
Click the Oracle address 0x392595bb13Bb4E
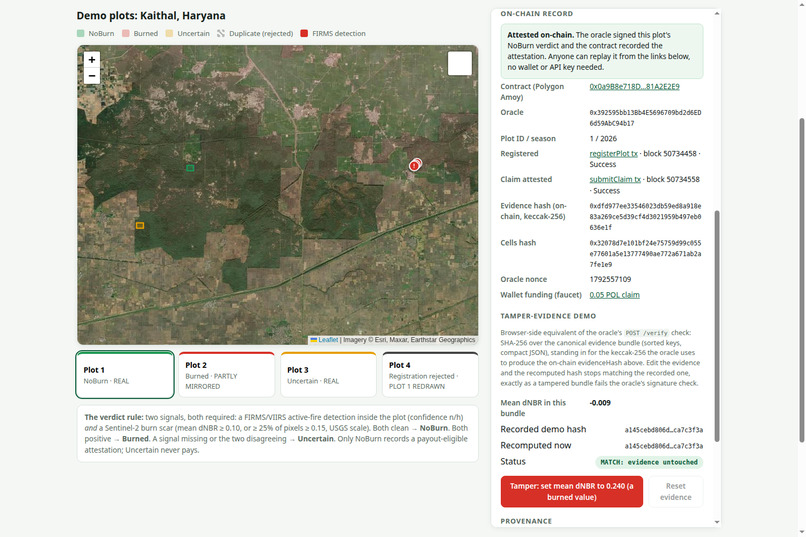pos(645,118)
